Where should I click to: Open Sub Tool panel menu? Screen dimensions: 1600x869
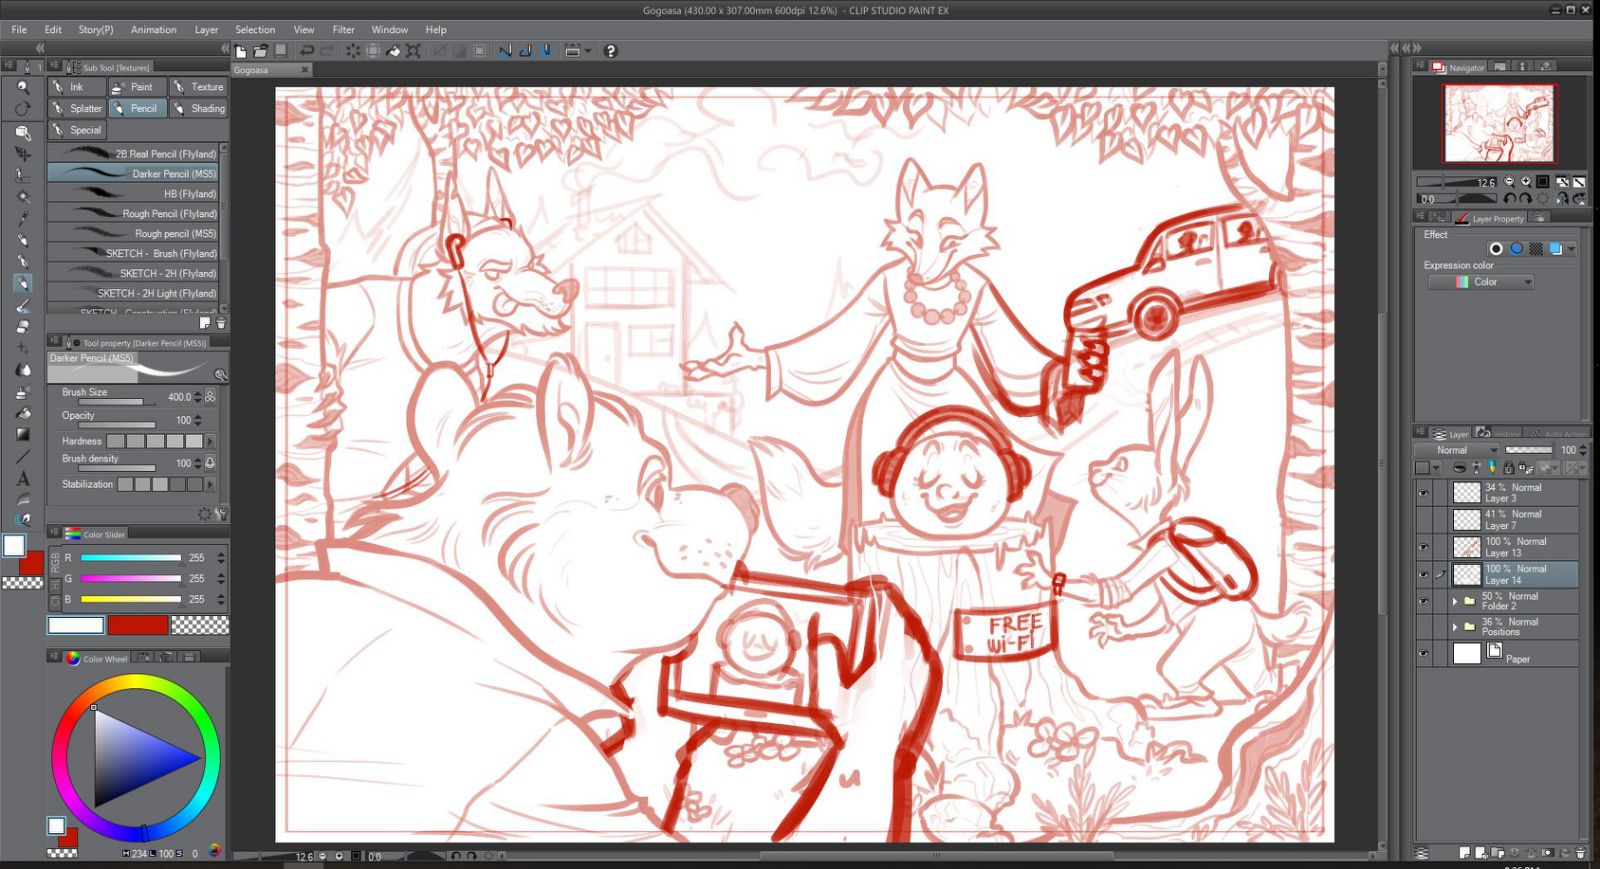click(x=55, y=67)
